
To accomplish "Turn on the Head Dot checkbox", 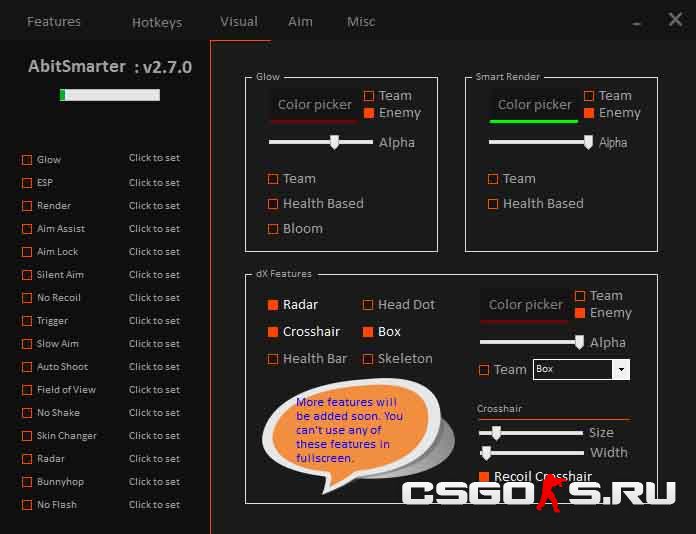I will pyautogui.click(x=368, y=305).
